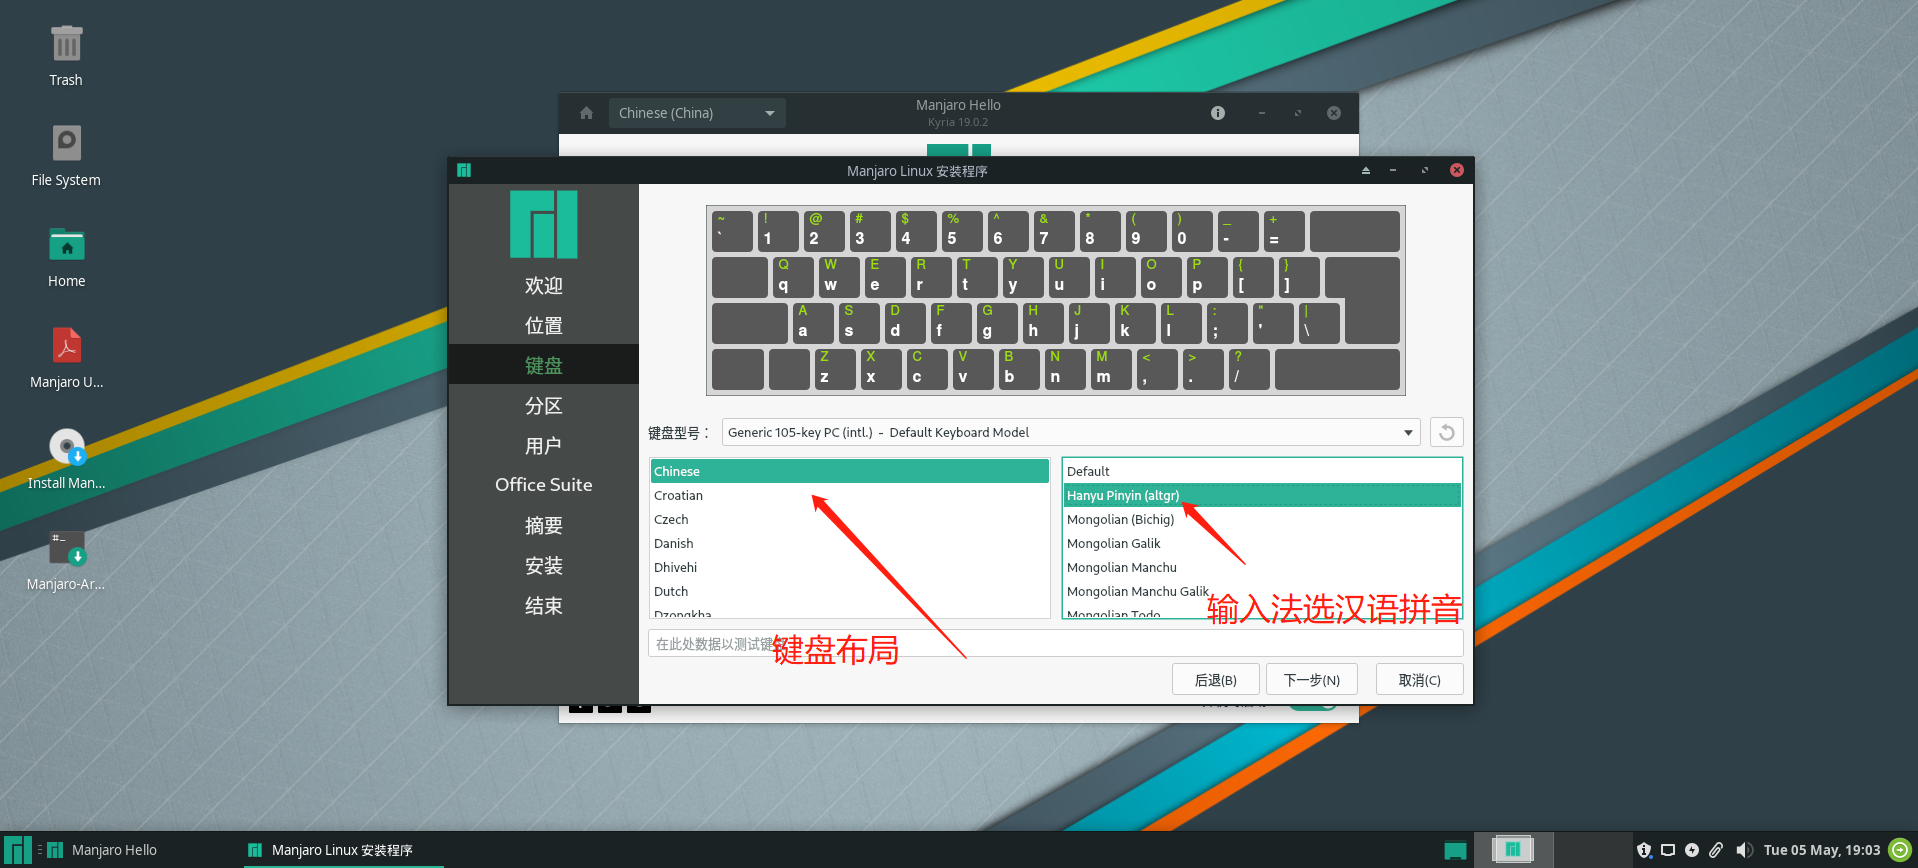Select the Default keyboard variant
The width and height of the screenshot is (1918, 868).
[x=1262, y=471]
